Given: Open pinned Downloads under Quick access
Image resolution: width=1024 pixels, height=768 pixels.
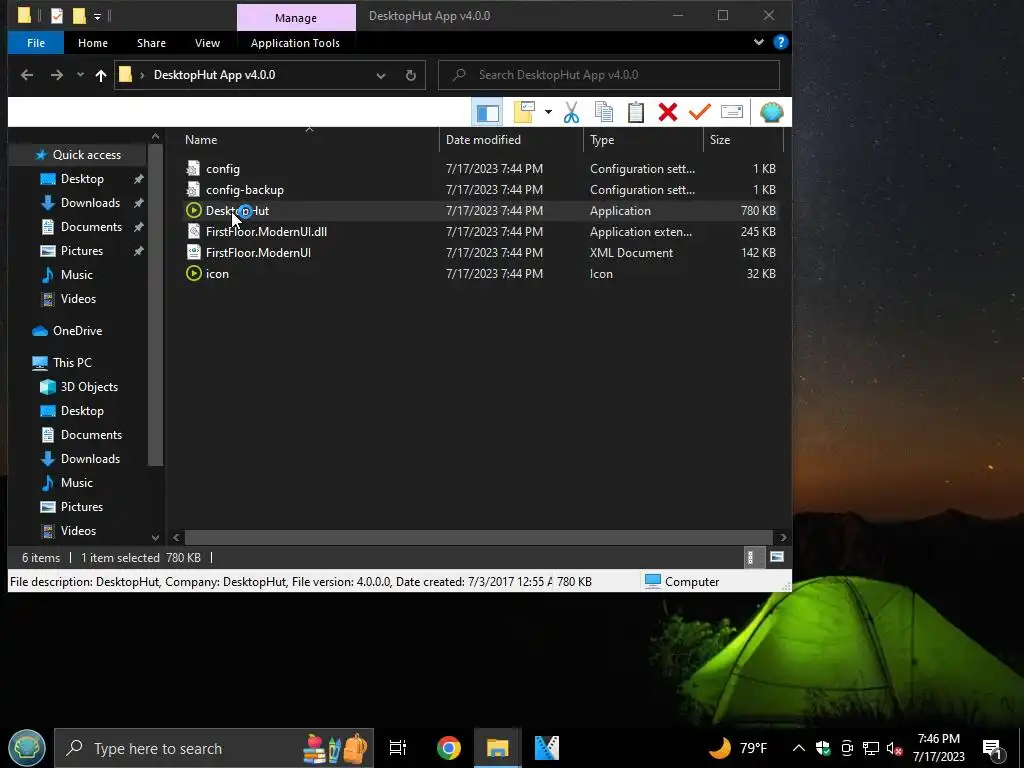Looking at the screenshot, I should click(90, 203).
